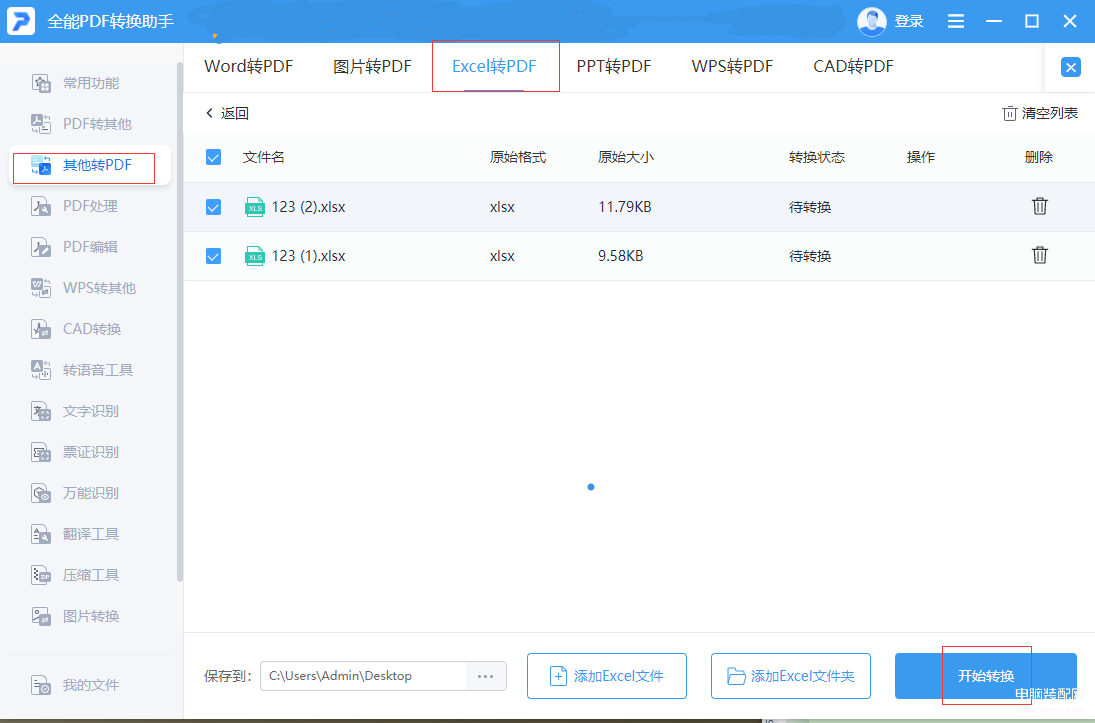Switch to the Word转PDF tab
The height and width of the screenshot is (723, 1095).
(249, 66)
